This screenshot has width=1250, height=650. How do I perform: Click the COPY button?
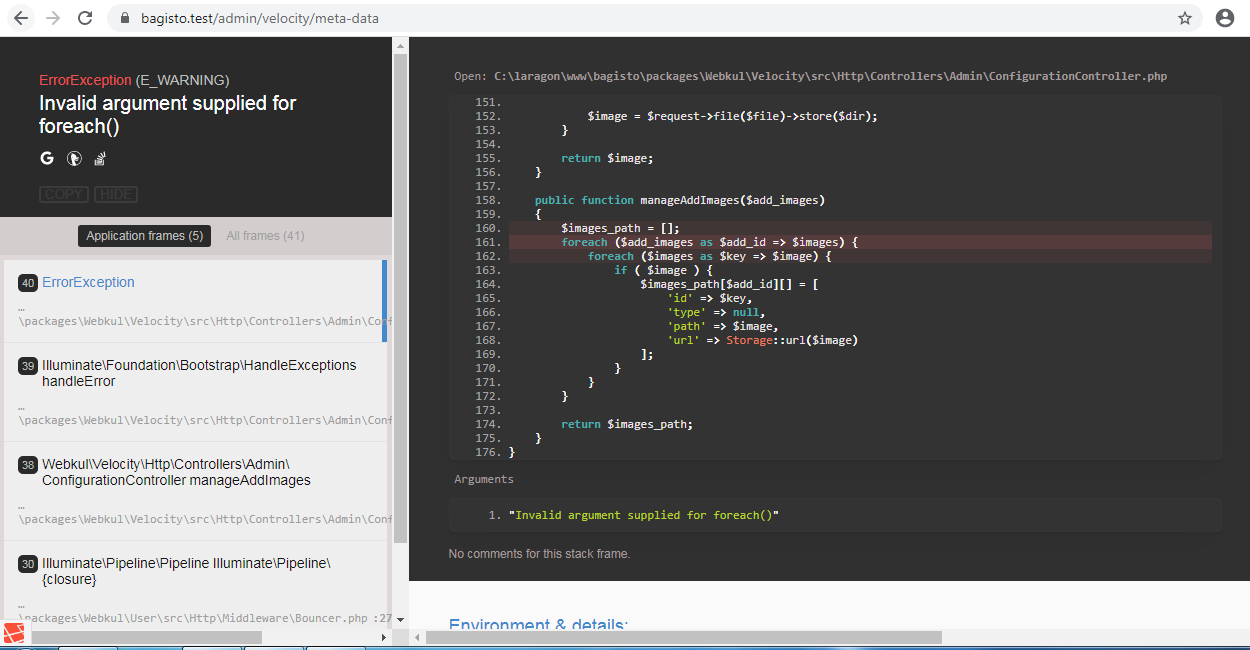(64, 194)
